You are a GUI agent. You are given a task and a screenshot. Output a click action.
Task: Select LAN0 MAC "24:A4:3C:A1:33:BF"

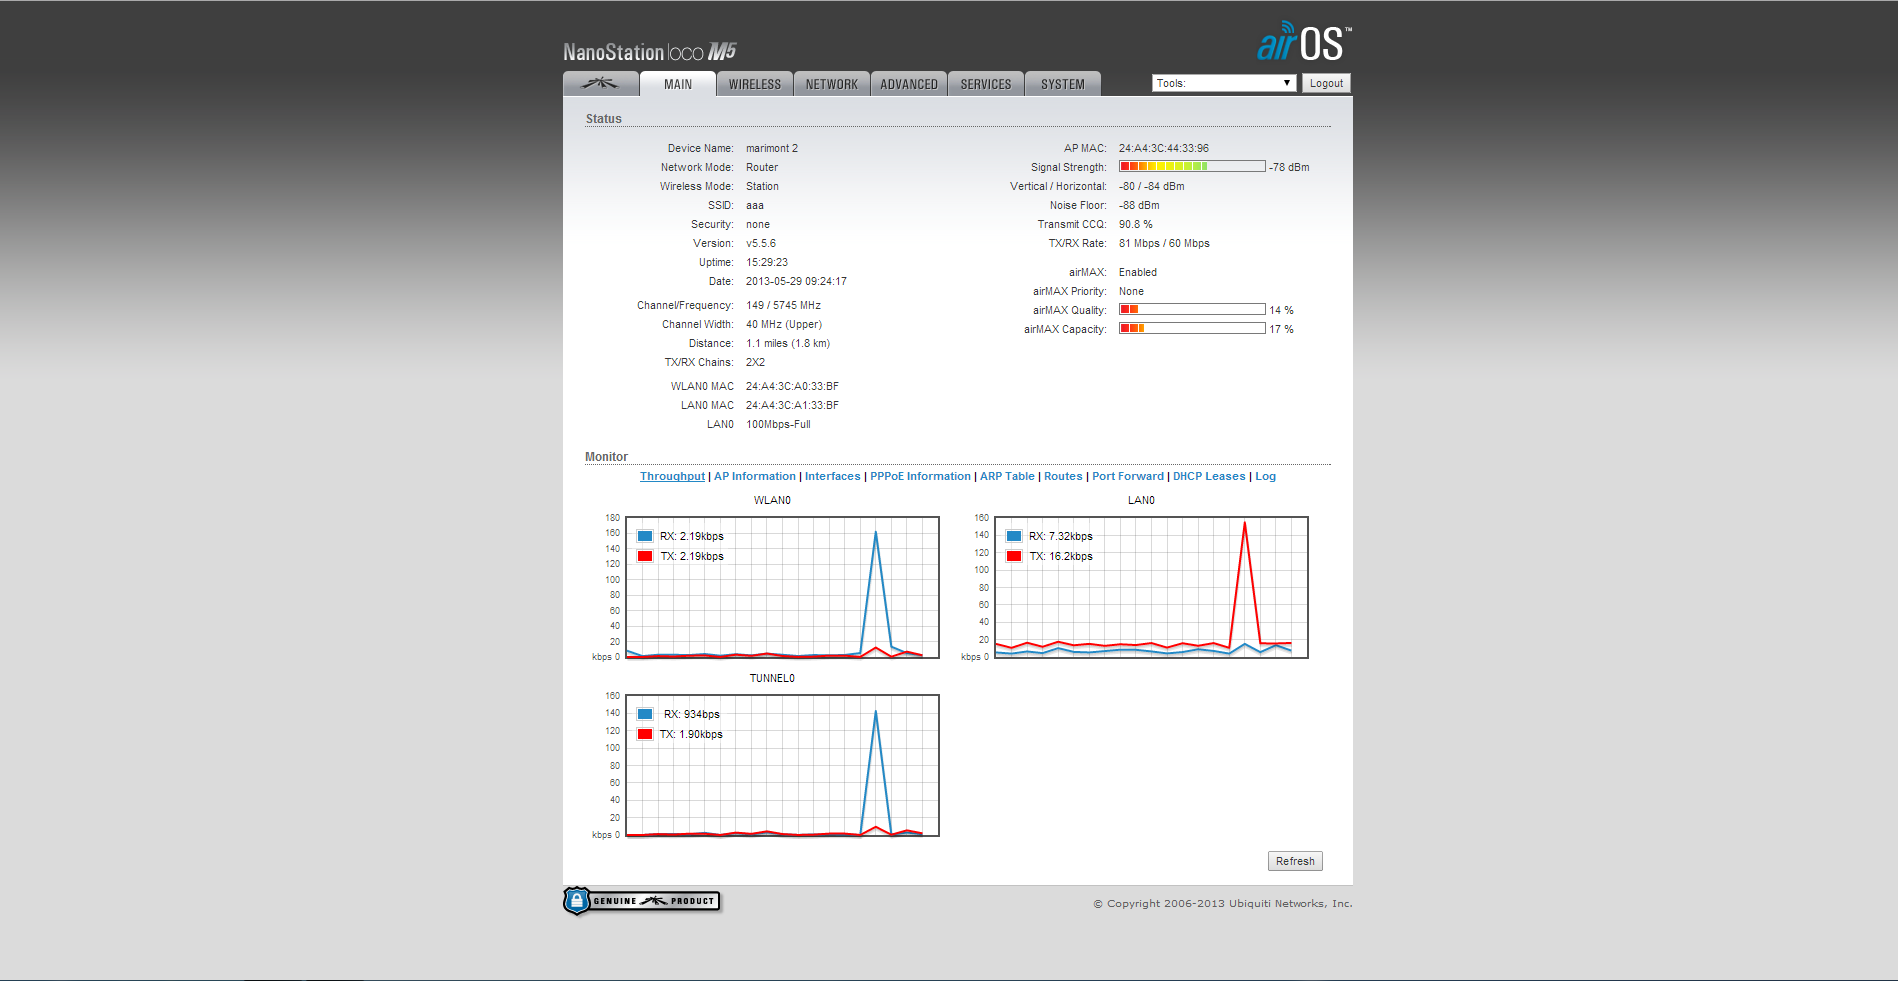tap(792, 405)
